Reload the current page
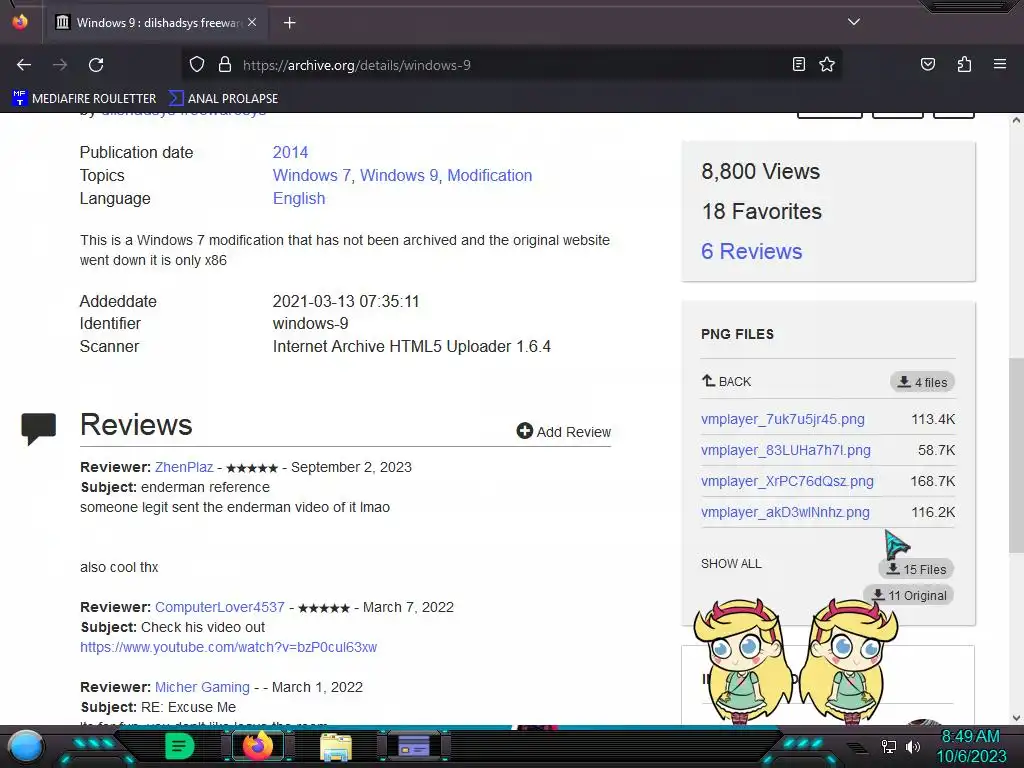The height and width of the screenshot is (768, 1024). (x=96, y=65)
